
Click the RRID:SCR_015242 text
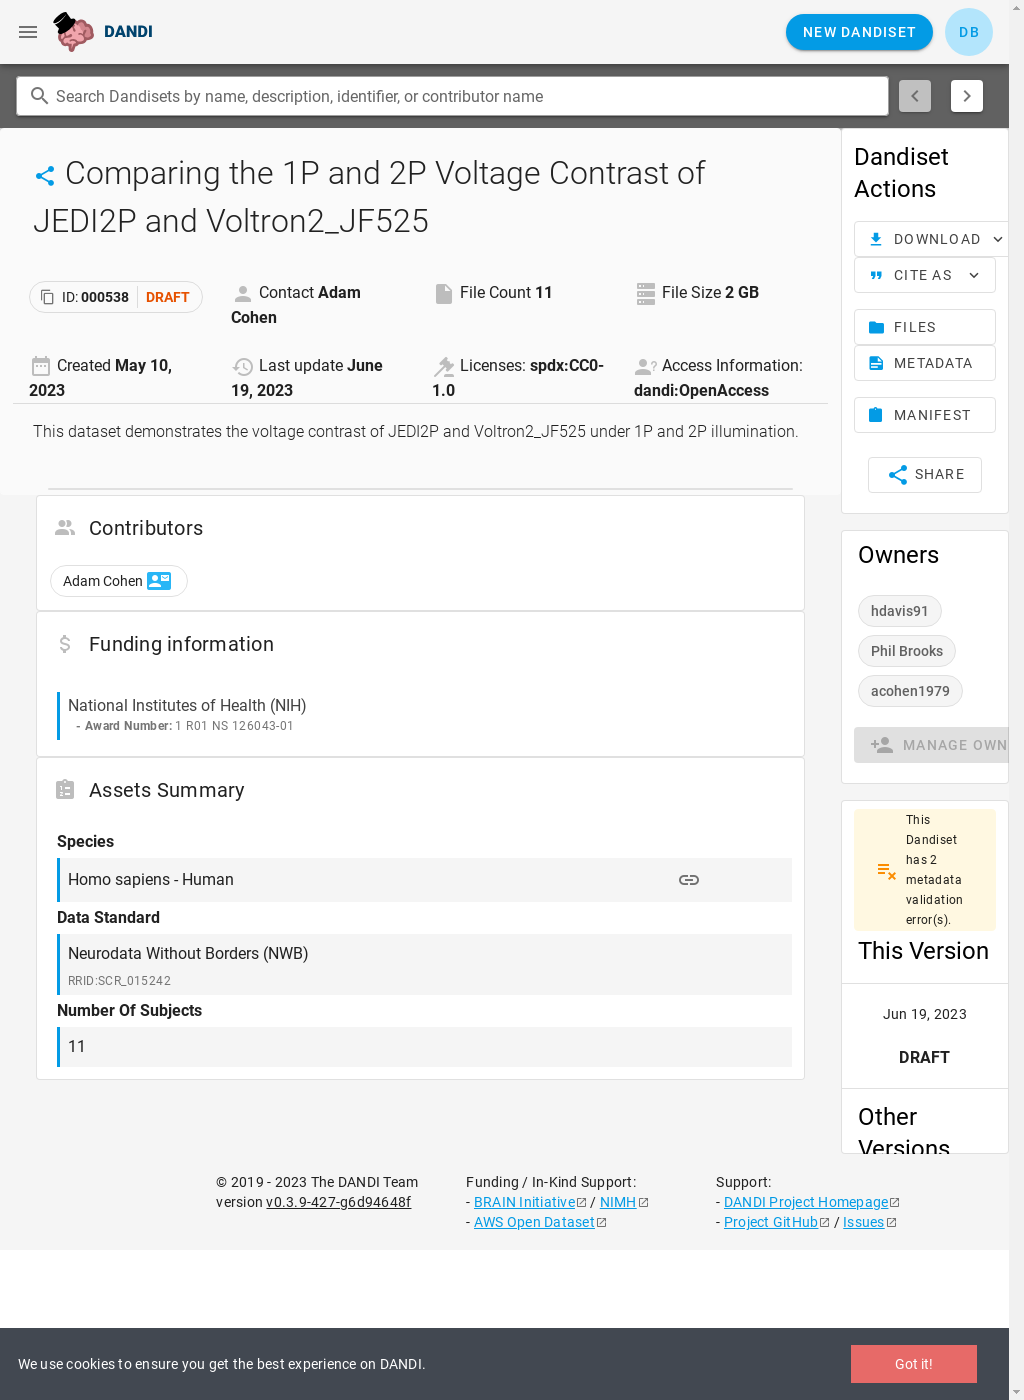(x=119, y=981)
